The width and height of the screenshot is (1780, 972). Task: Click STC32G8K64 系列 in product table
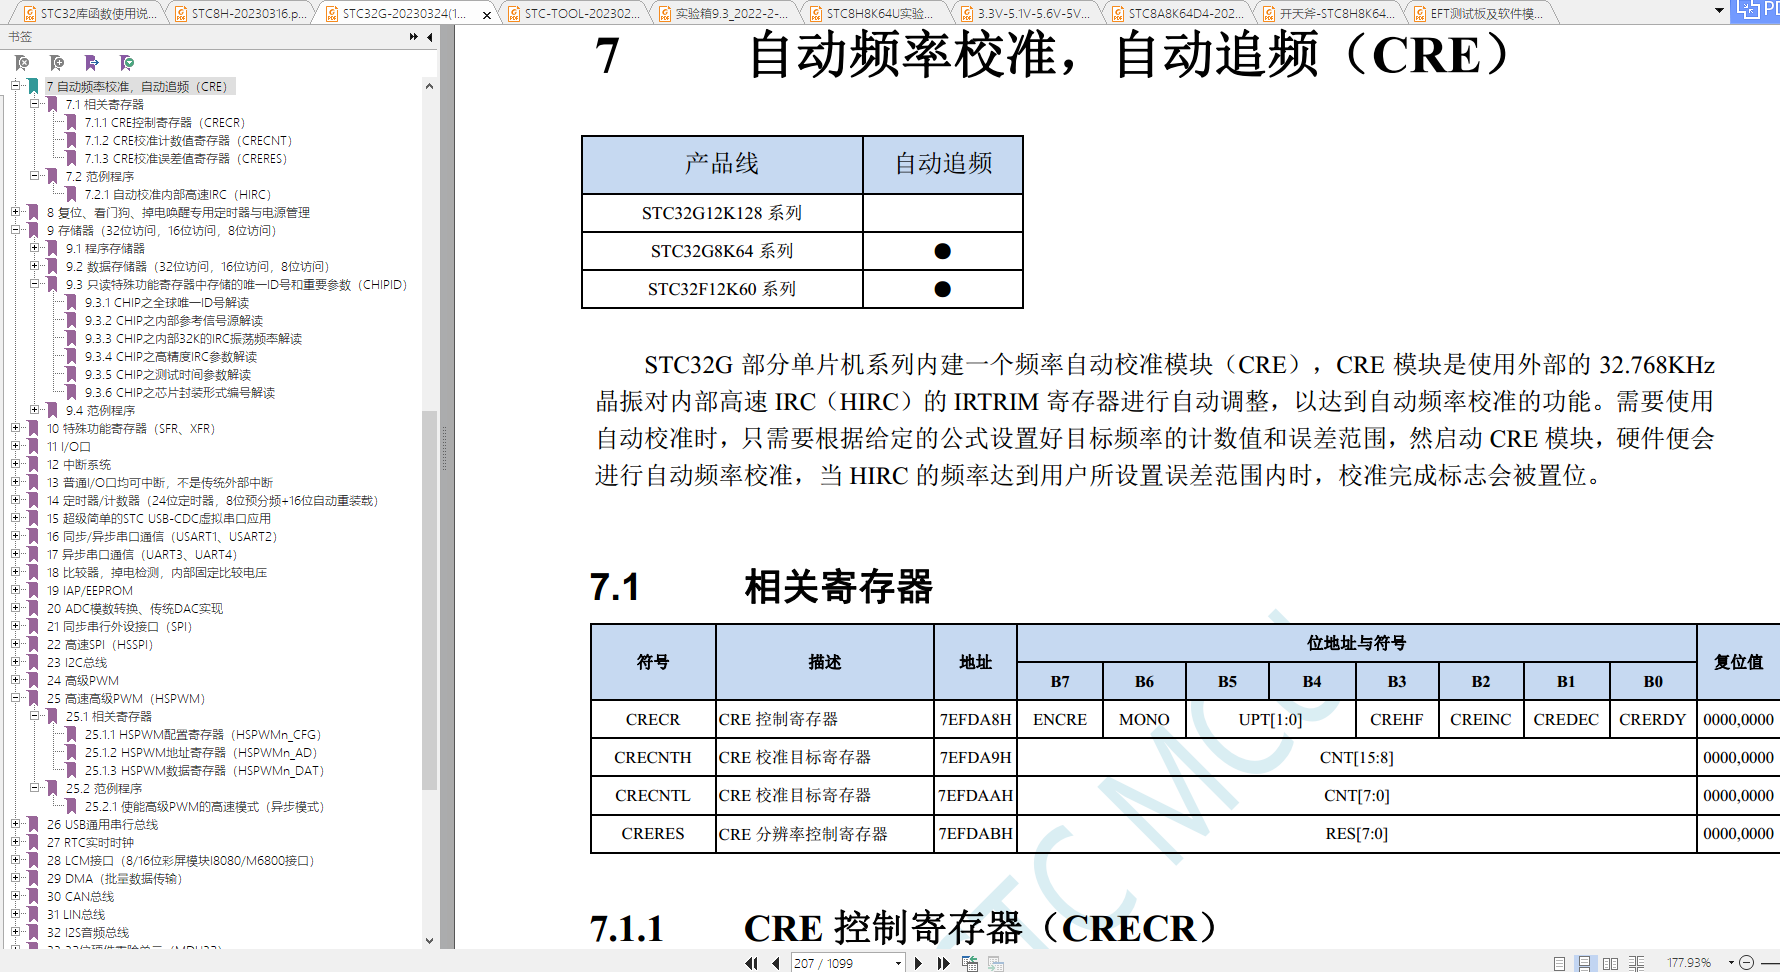[722, 251]
